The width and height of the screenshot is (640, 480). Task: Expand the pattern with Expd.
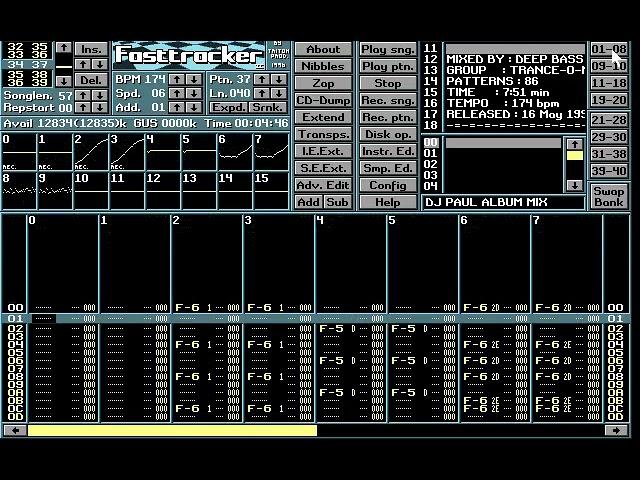(x=229, y=107)
